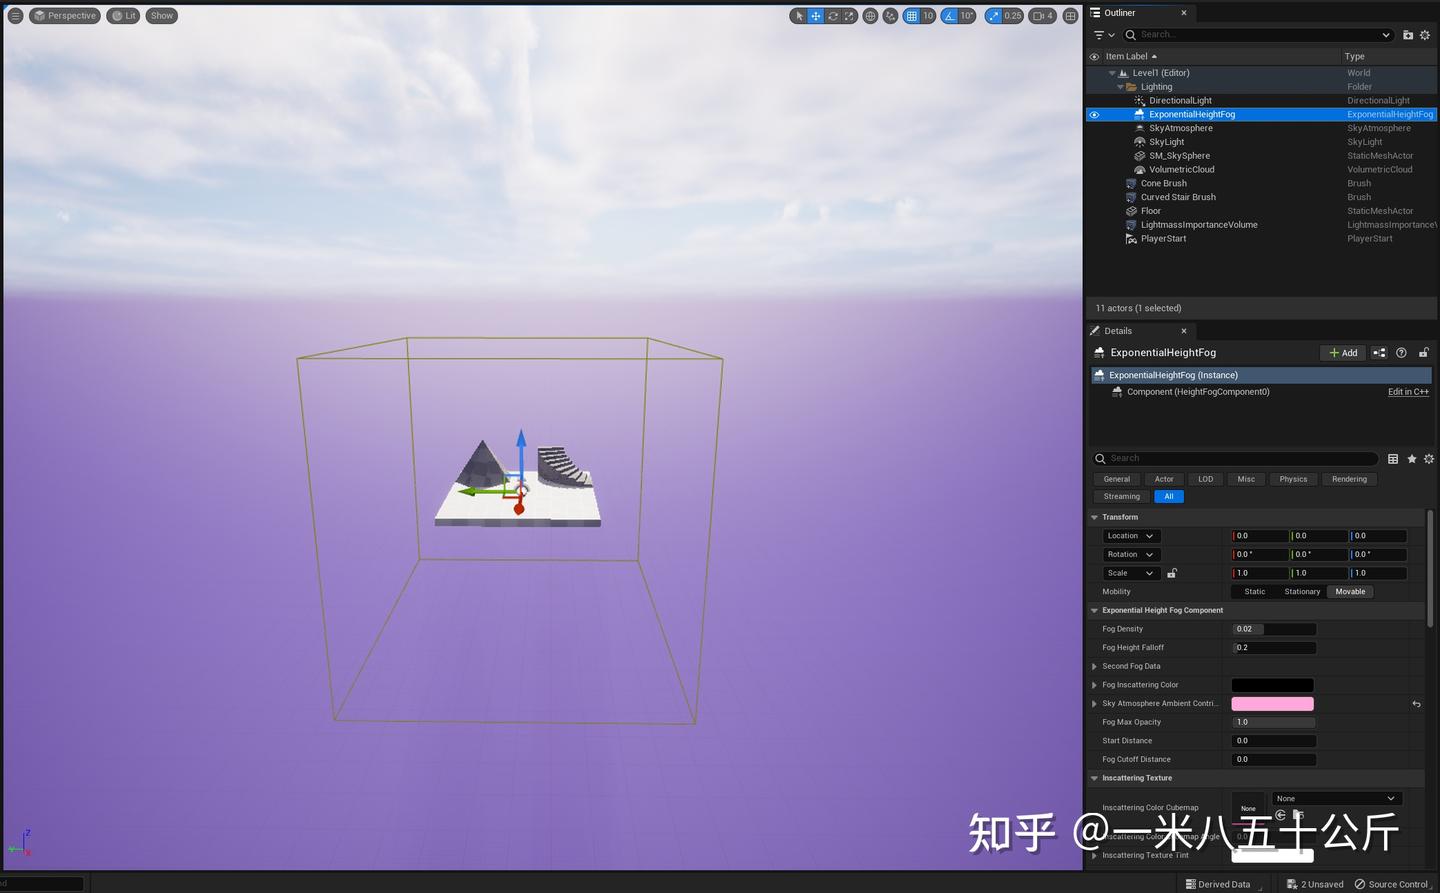Screen dimensions: 1440x893
Task: Collapse the Transform section in Details
Action: [1094, 517]
